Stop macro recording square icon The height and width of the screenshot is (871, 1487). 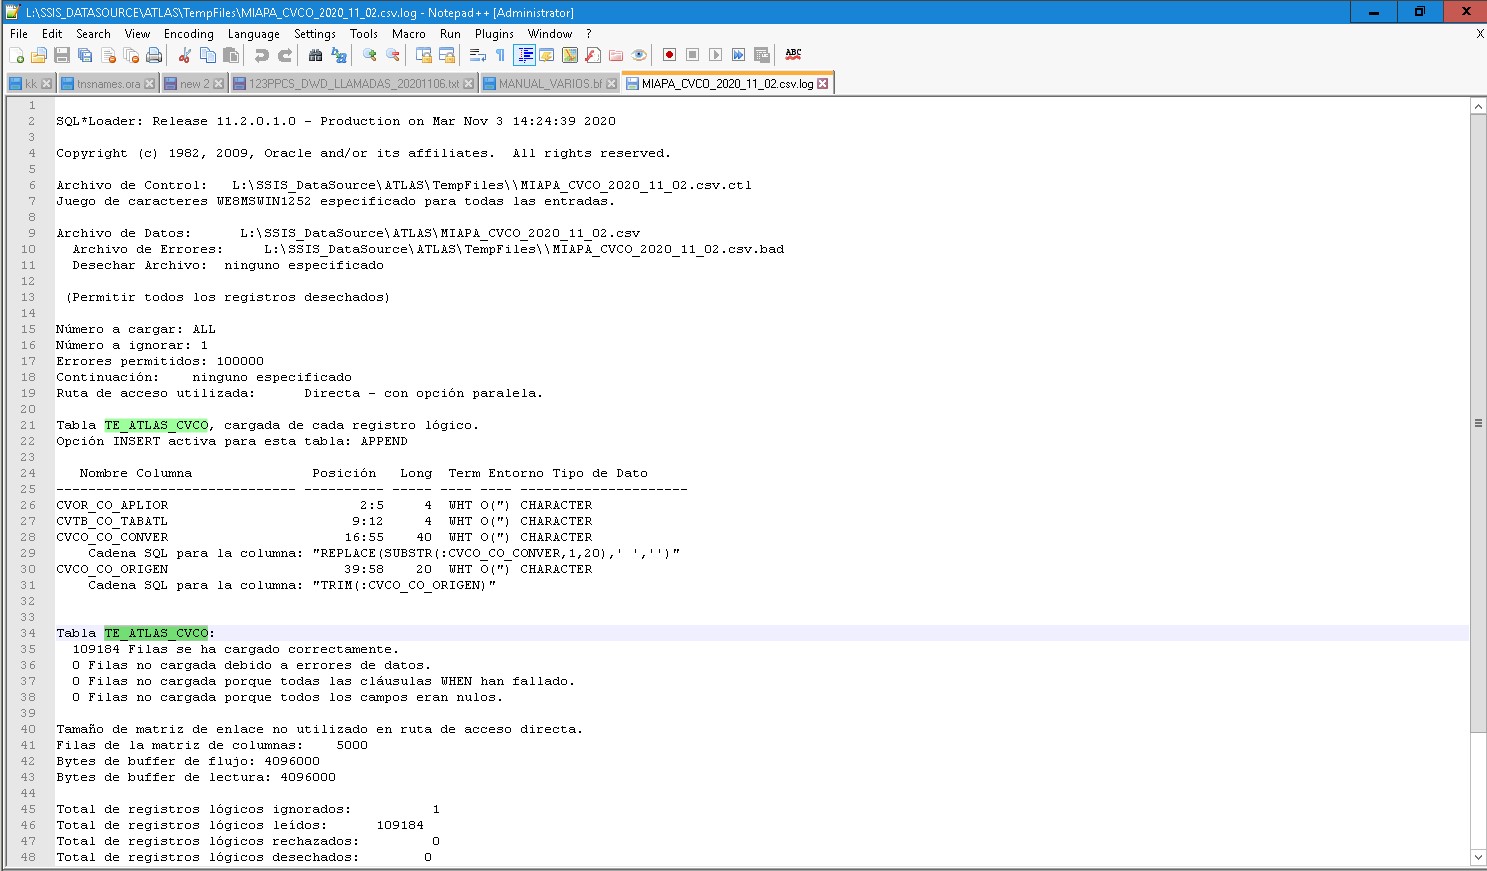(x=692, y=55)
